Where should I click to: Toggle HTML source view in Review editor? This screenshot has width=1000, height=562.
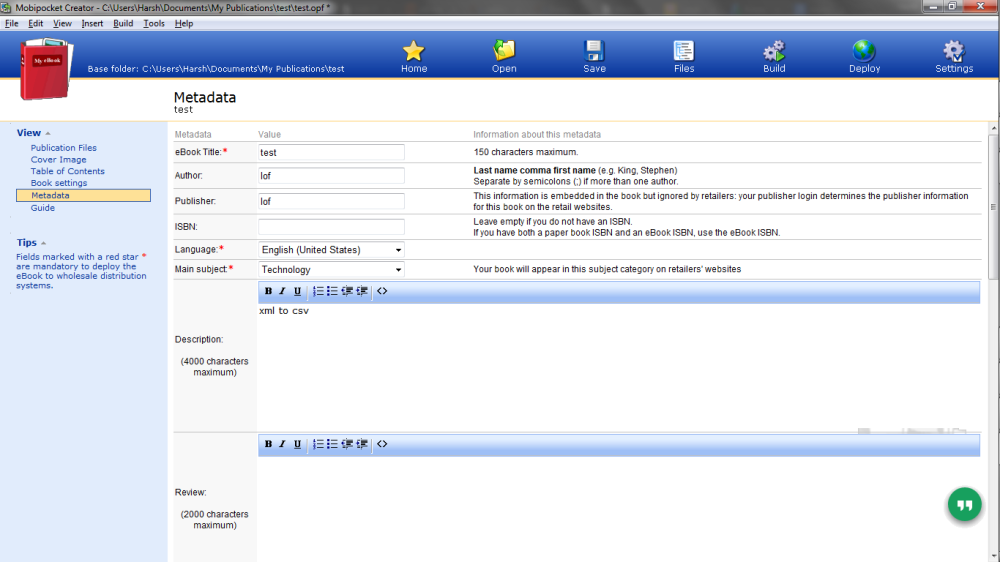coord(382,444)
